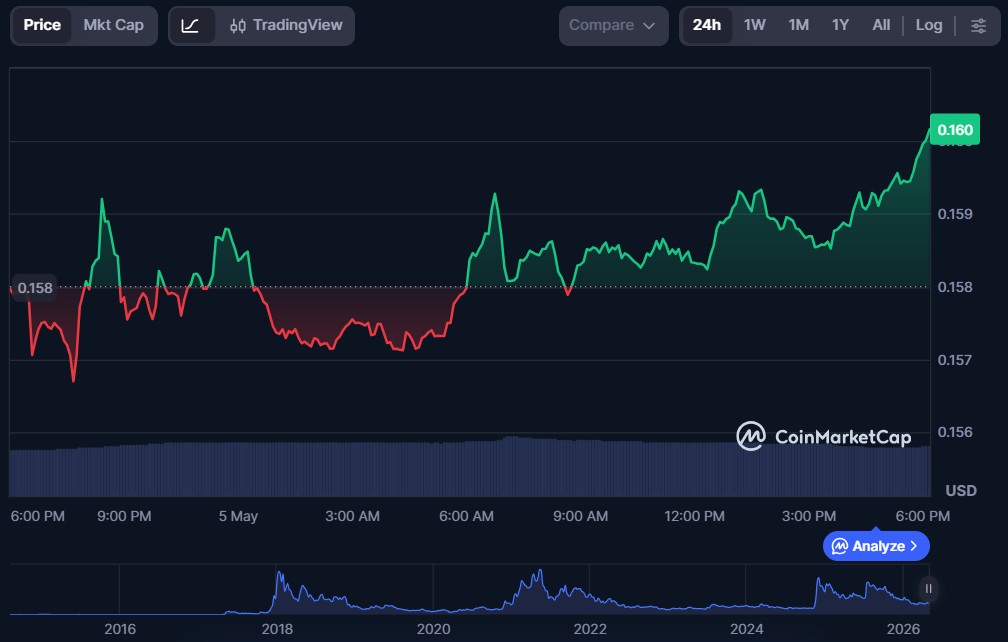
Task: Open the TradingView candlestick chart
Action: click(x=286, y=26)
